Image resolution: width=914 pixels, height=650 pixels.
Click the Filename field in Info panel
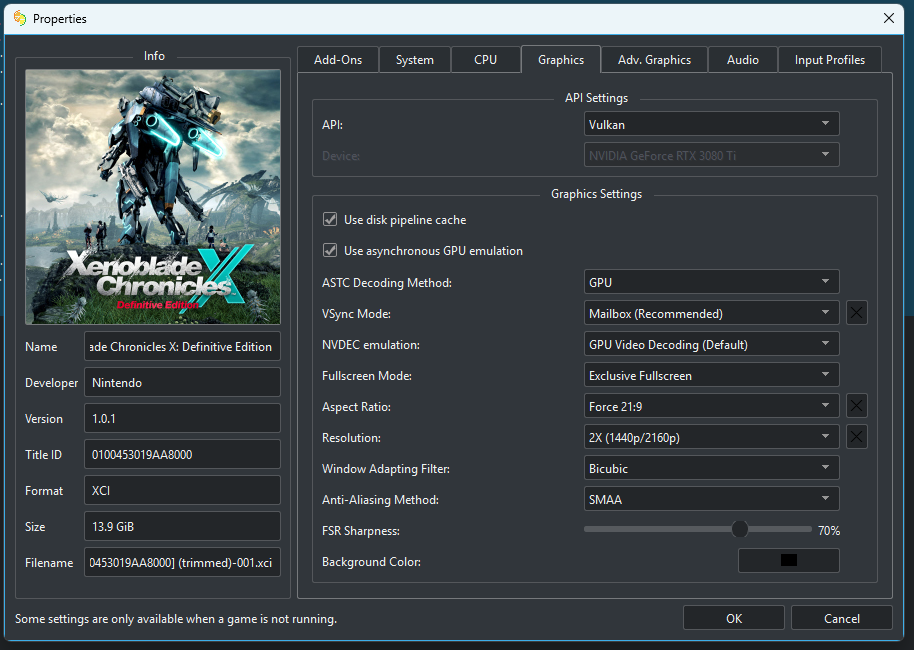pos(182,563)
